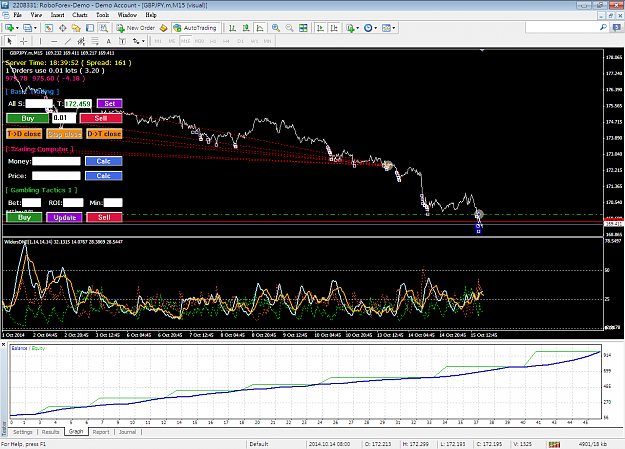
Task: Tile chart windows icon
Action: pos(303,28)
